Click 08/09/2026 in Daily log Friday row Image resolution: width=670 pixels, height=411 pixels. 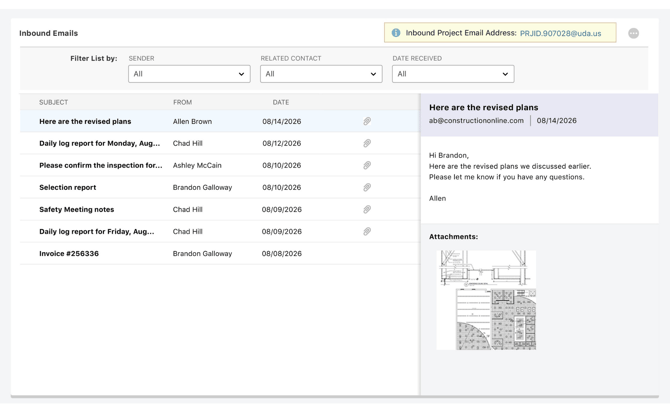(x=282, y=232)
